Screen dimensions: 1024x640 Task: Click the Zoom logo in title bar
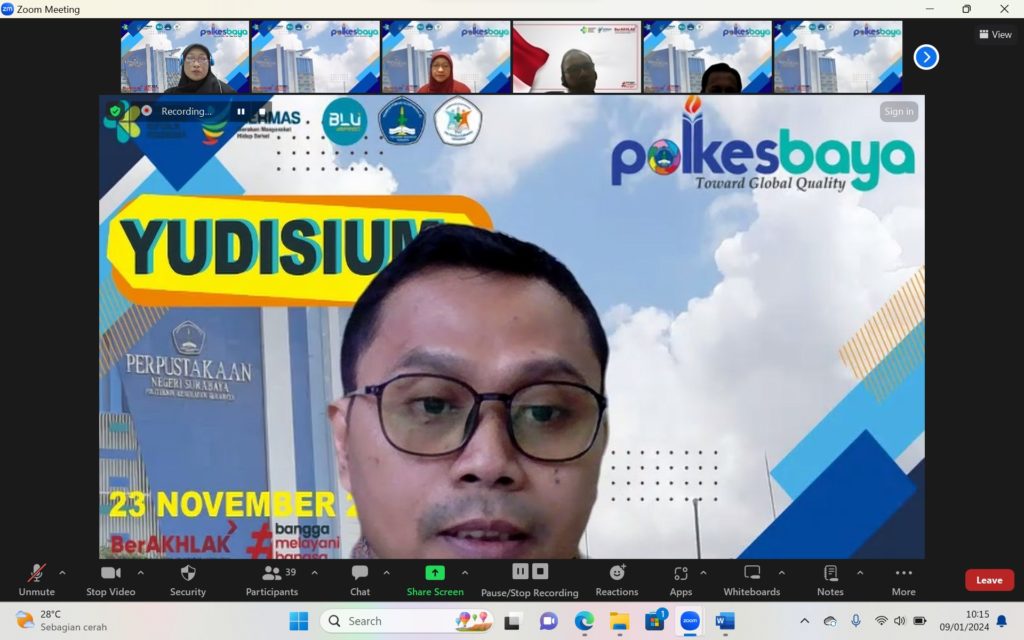pyautogui.click(x=8, y=8)
